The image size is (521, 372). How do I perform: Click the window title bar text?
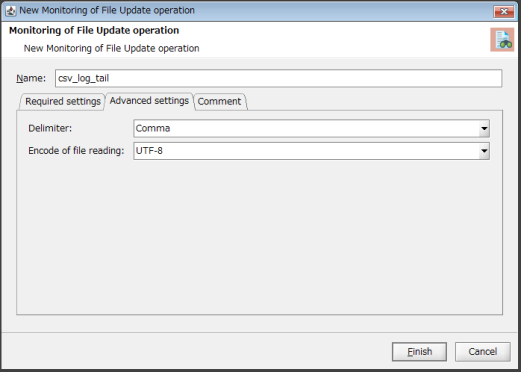pos(107,10)
